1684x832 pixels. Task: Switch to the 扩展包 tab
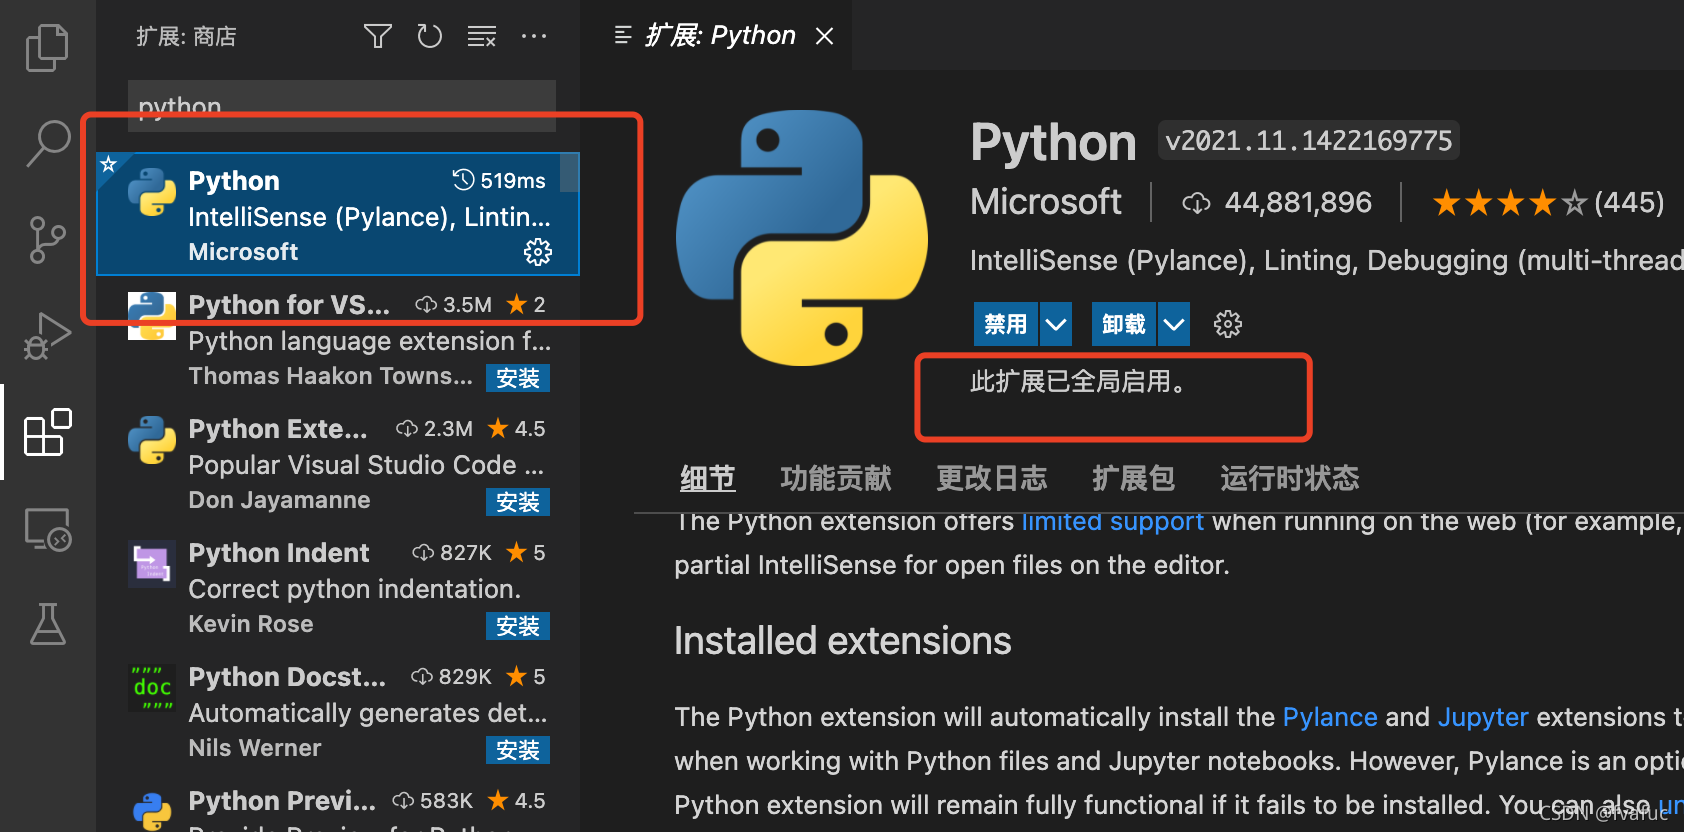(1134, 478)
